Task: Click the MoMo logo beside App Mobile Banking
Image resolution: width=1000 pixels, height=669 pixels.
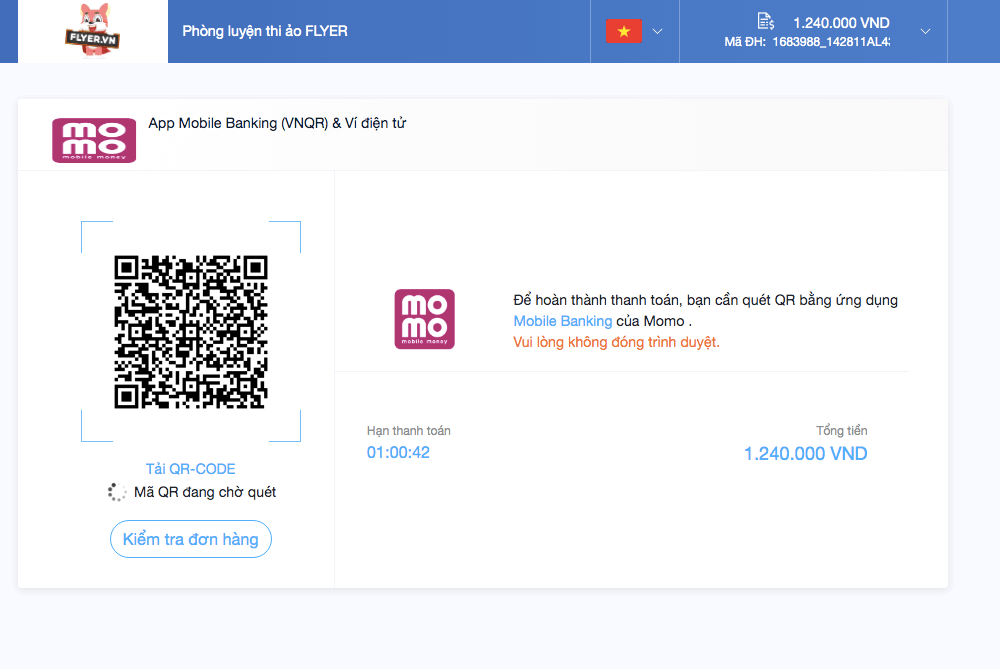Action: [94, 141]
